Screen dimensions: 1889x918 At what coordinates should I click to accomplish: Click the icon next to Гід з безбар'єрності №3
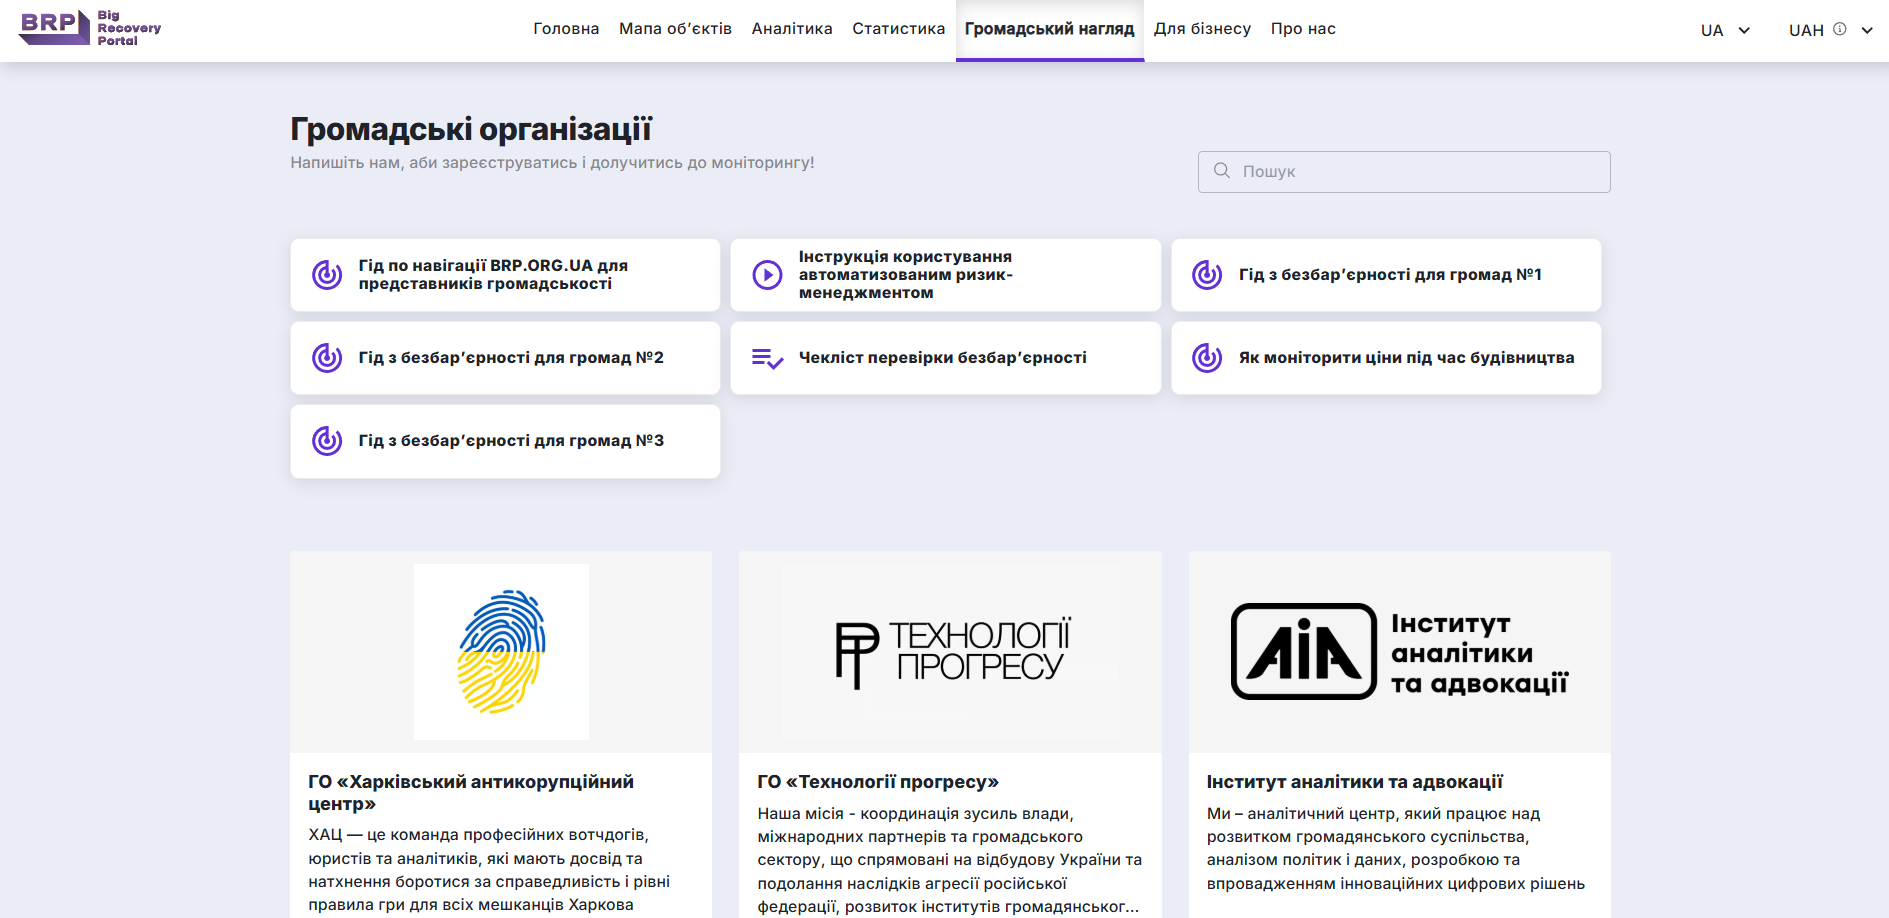click(x=327, y=440)
